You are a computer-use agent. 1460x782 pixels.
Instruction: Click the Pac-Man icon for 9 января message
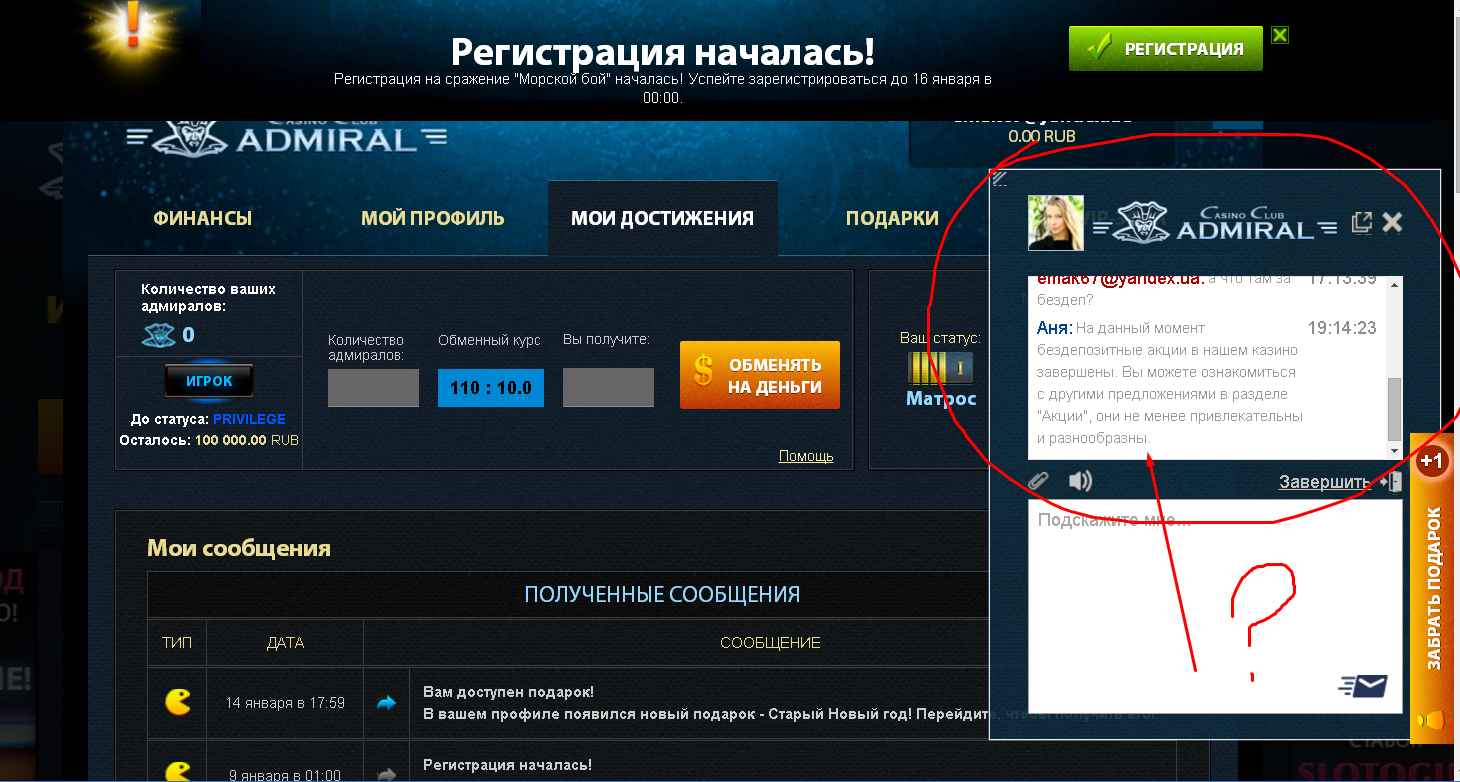178,771
